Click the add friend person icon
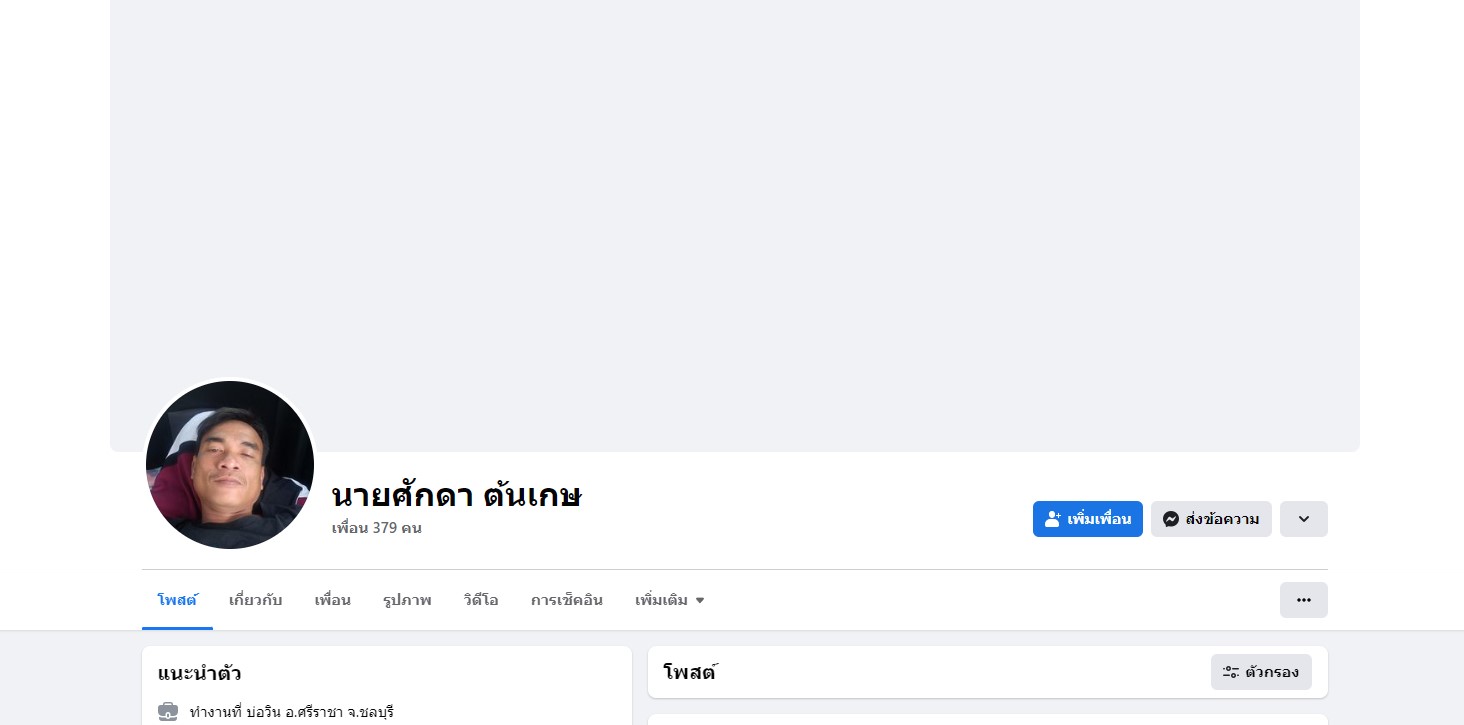Viewport: 1464px width, 725px height. pyautogui.click(x=1052, y=519)
